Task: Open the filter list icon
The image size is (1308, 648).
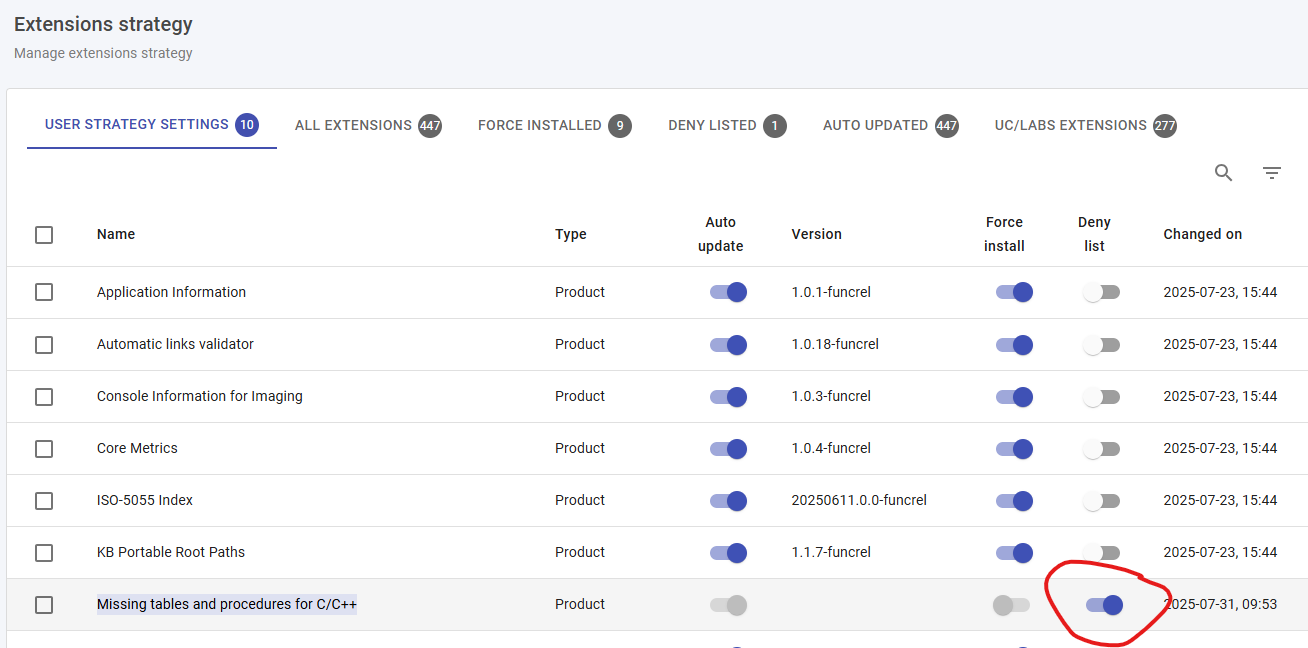Action: tap(1271, 173)
